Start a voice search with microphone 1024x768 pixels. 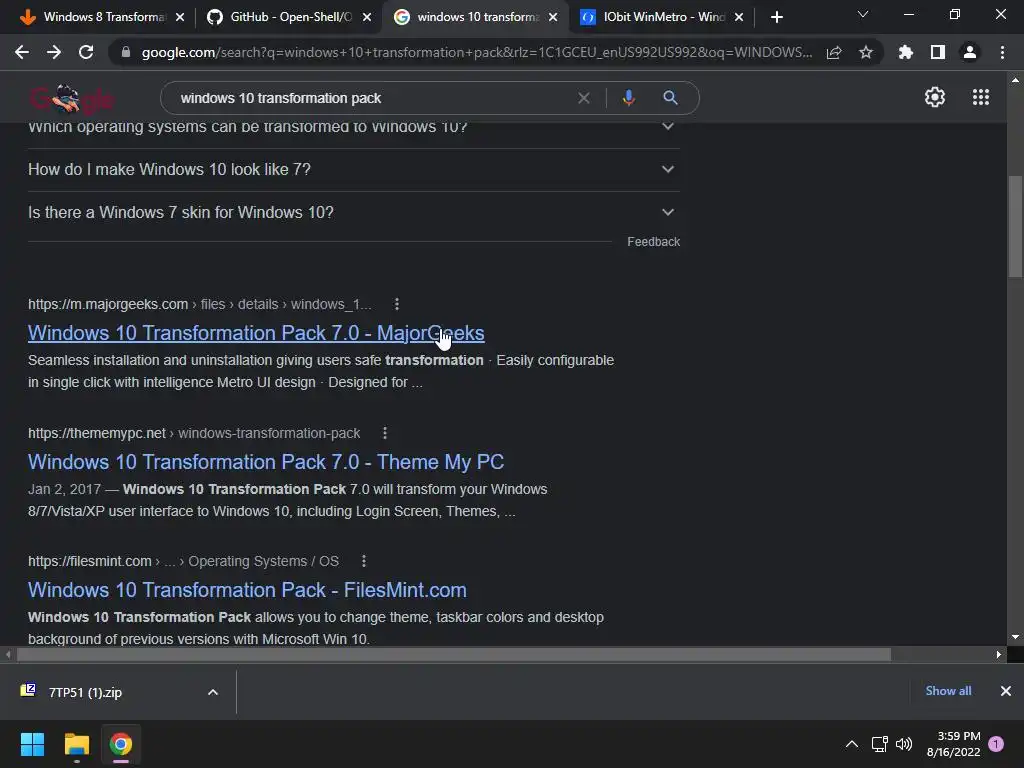click(x=628, y=98)
